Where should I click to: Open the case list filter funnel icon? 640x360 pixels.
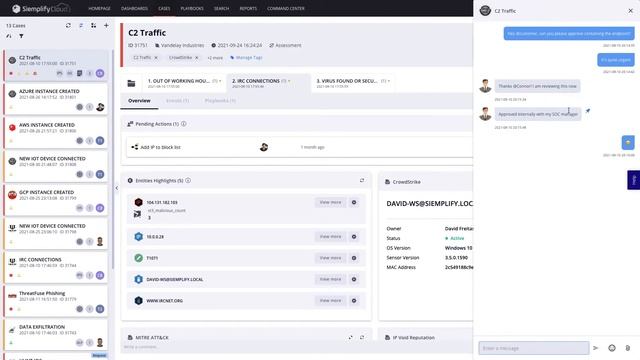pyautogui.click(x=21, y=36)
